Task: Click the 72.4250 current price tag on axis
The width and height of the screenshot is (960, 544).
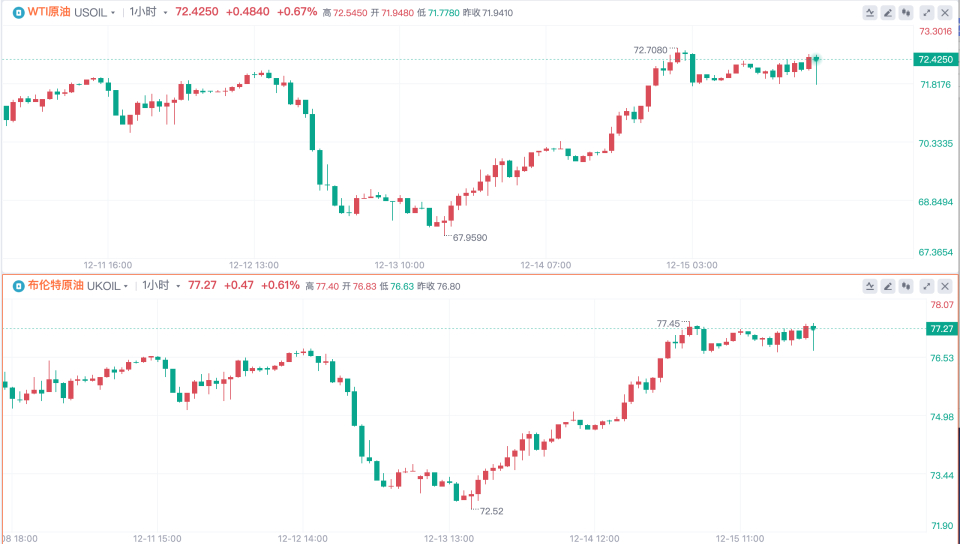Action: (x=934, y=59)
